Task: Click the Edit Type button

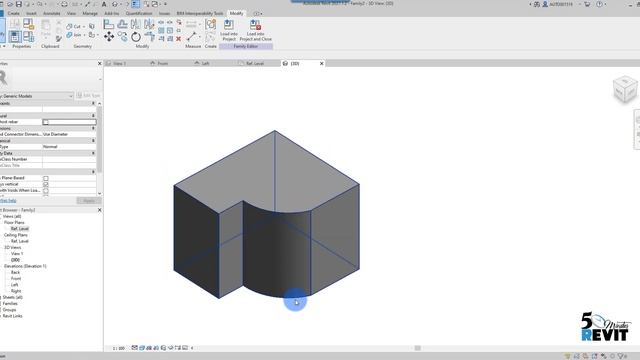Action: click(x=88, y=96)
